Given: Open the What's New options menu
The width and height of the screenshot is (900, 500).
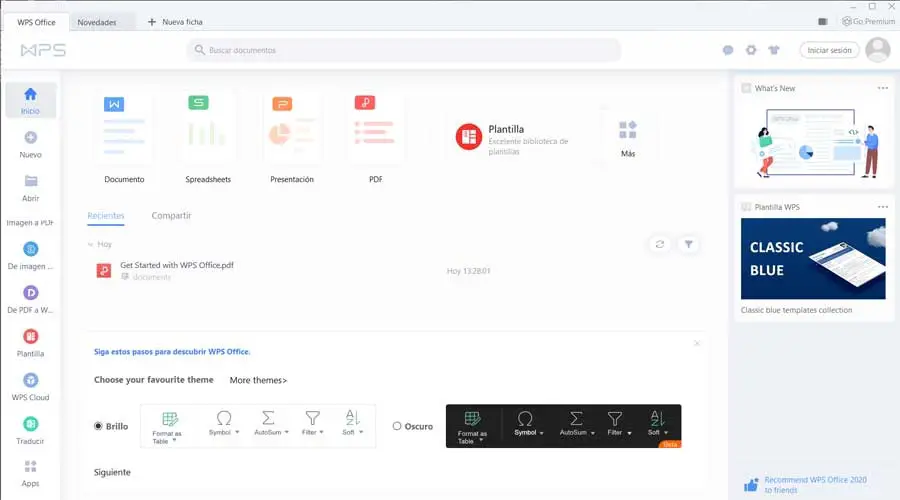Looking at the screenshot, I should [x=883, y=88].
